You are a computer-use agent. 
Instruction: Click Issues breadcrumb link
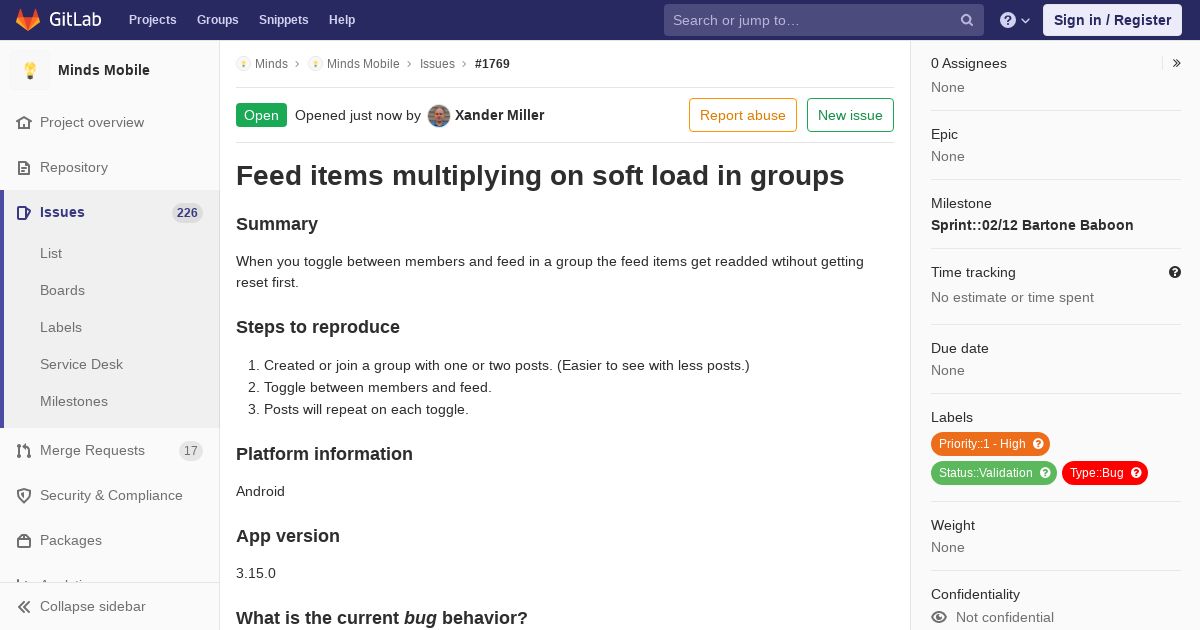(437, 64)
